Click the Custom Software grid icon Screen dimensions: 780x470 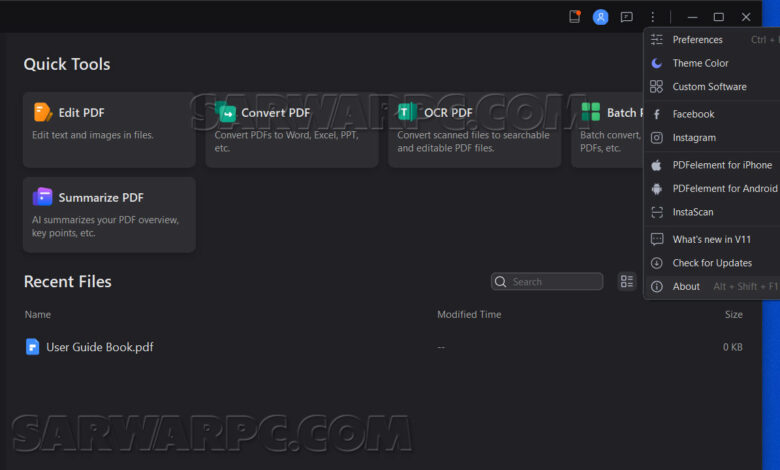click(657, 87)
